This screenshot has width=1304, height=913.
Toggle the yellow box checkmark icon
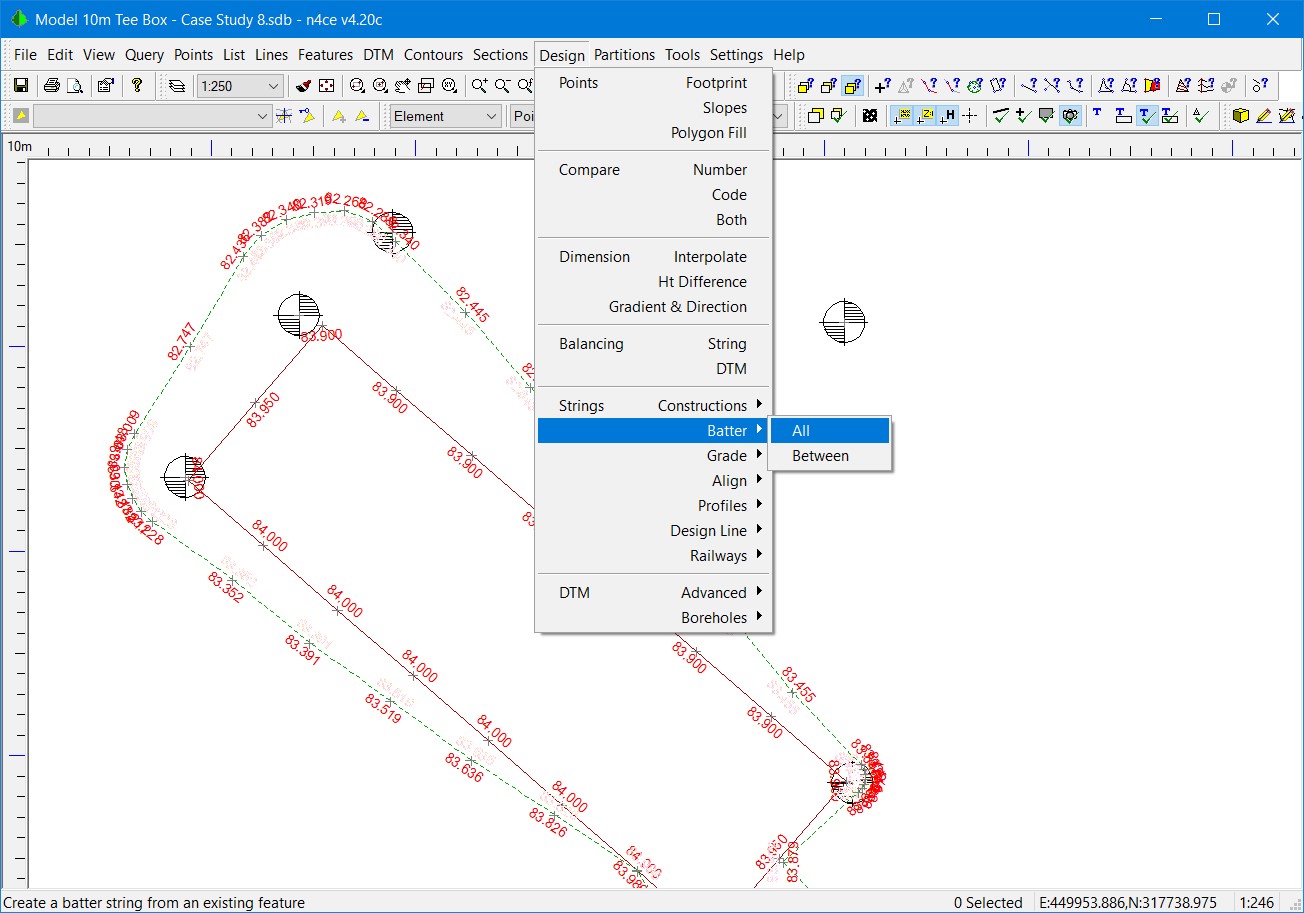point(839,116)
